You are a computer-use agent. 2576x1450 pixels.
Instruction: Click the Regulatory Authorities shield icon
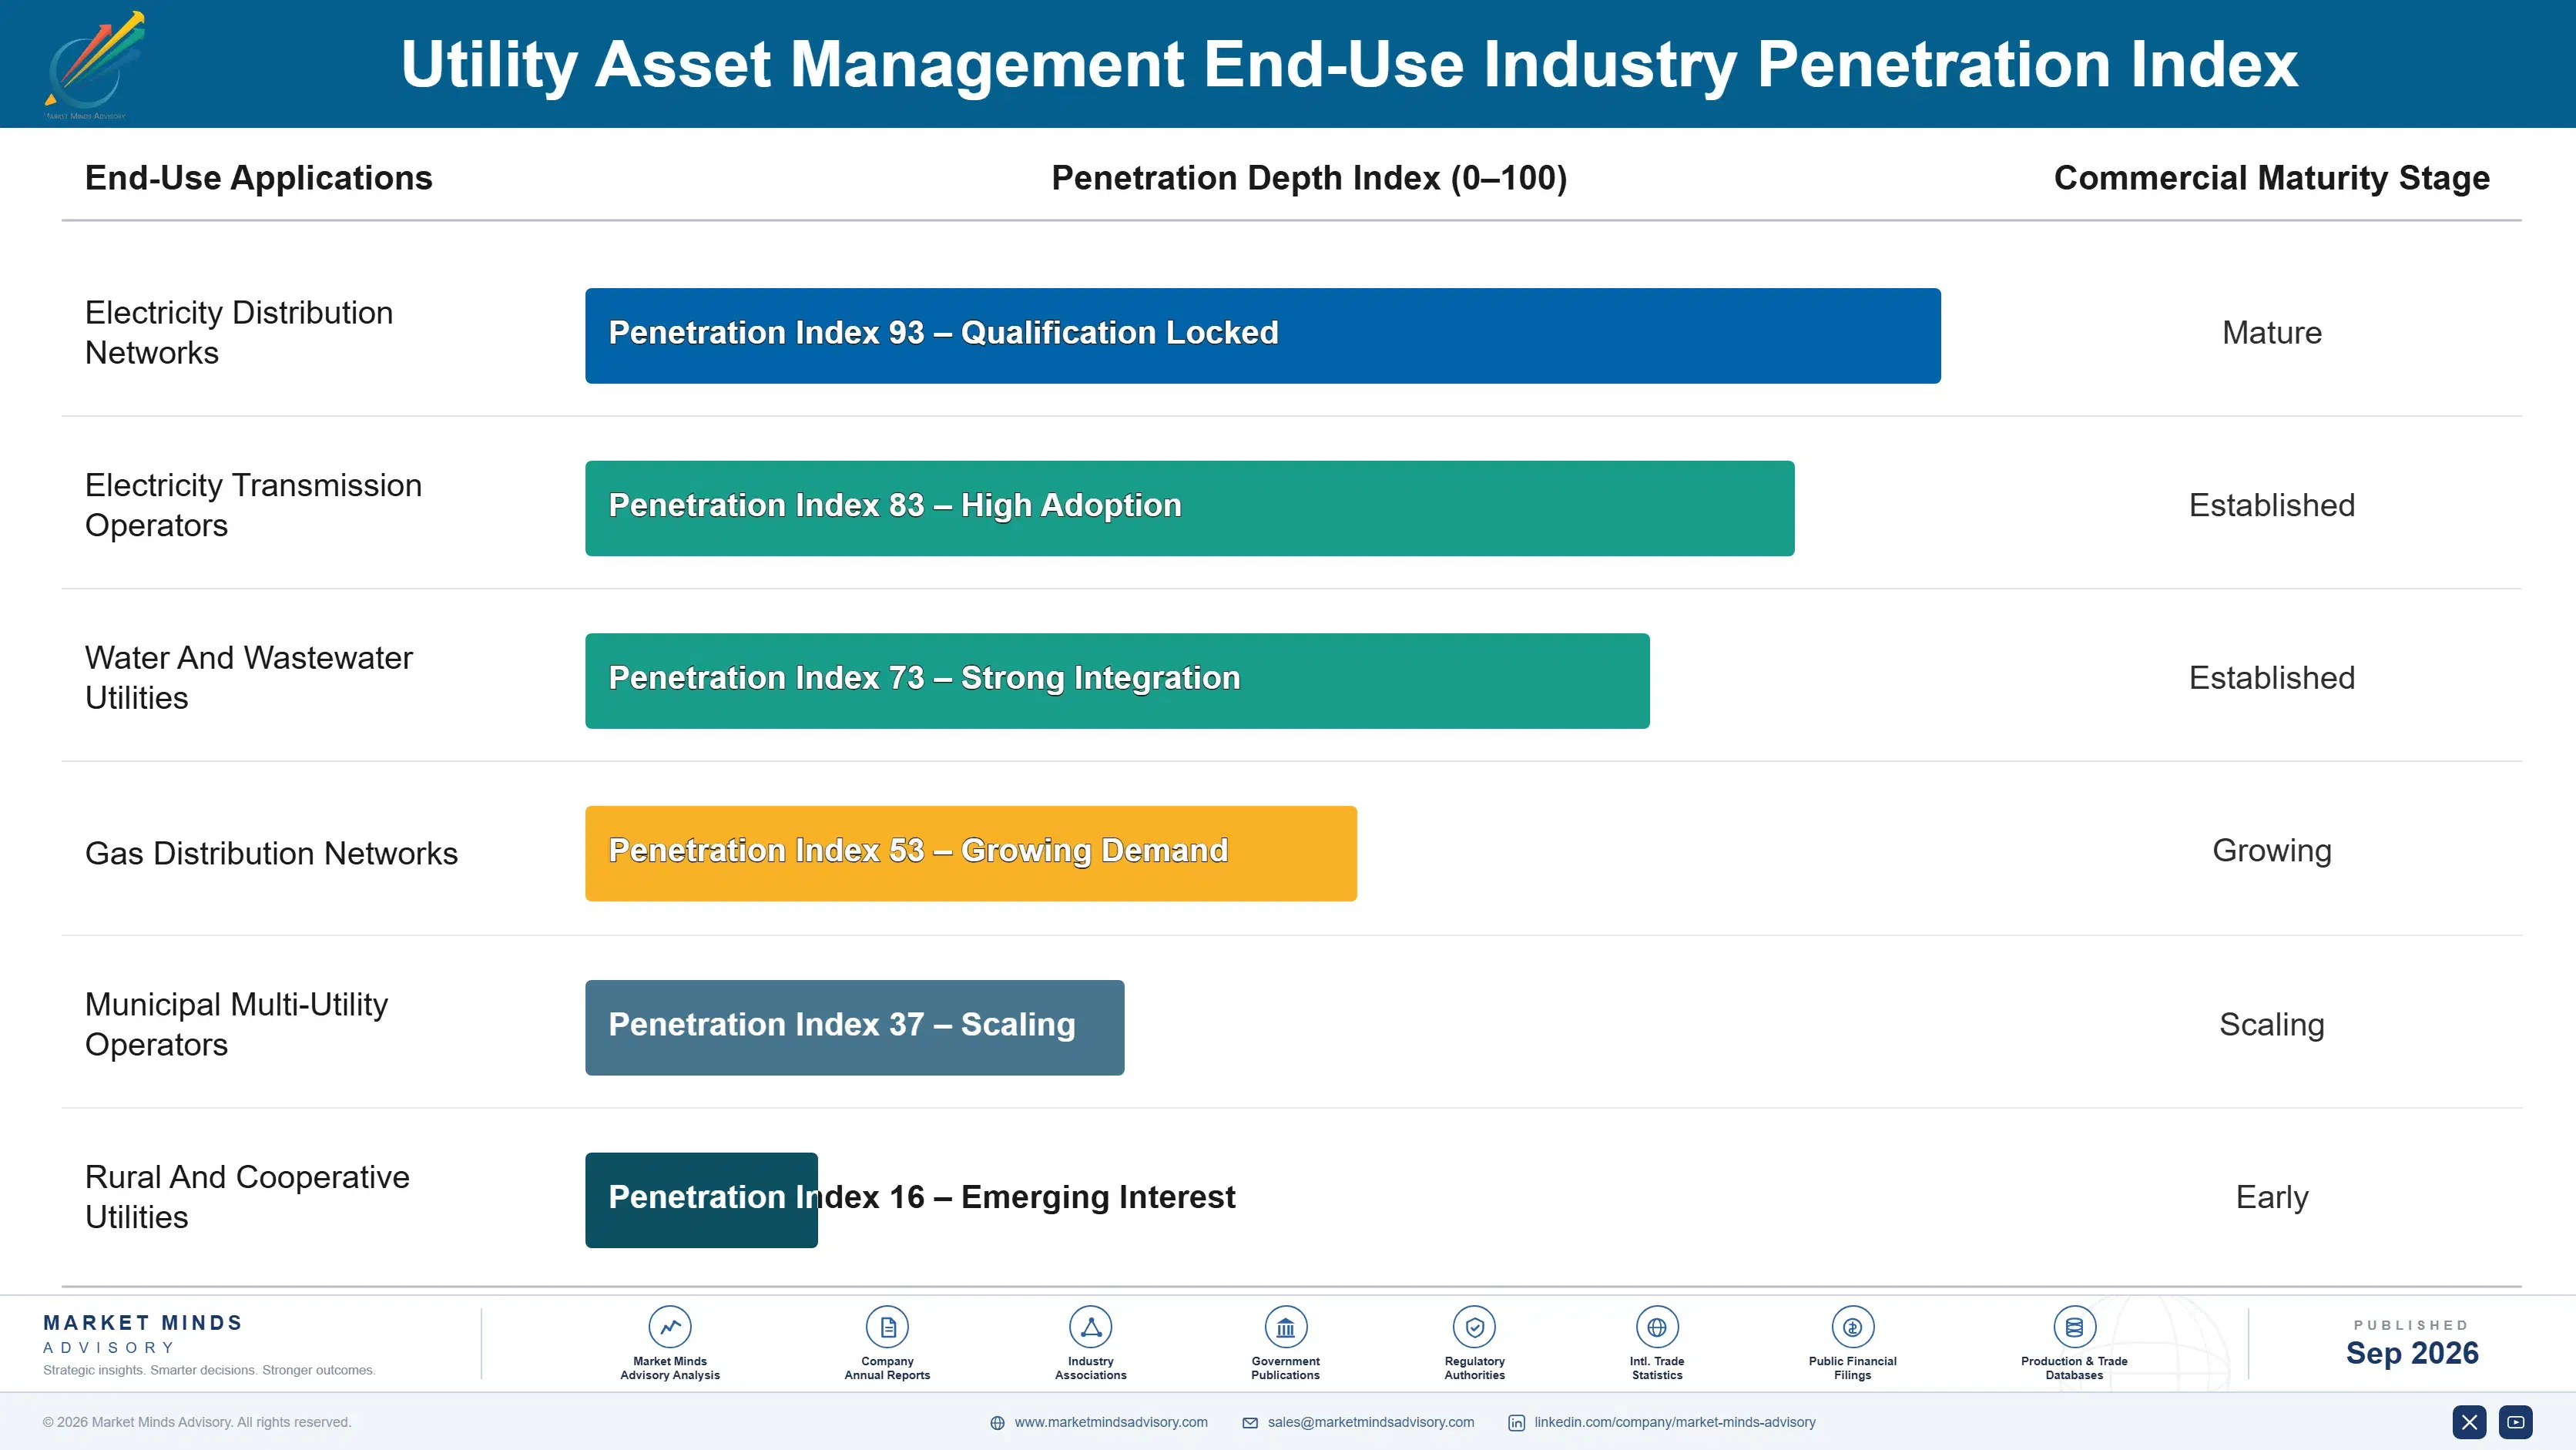coord(1474,1327)
